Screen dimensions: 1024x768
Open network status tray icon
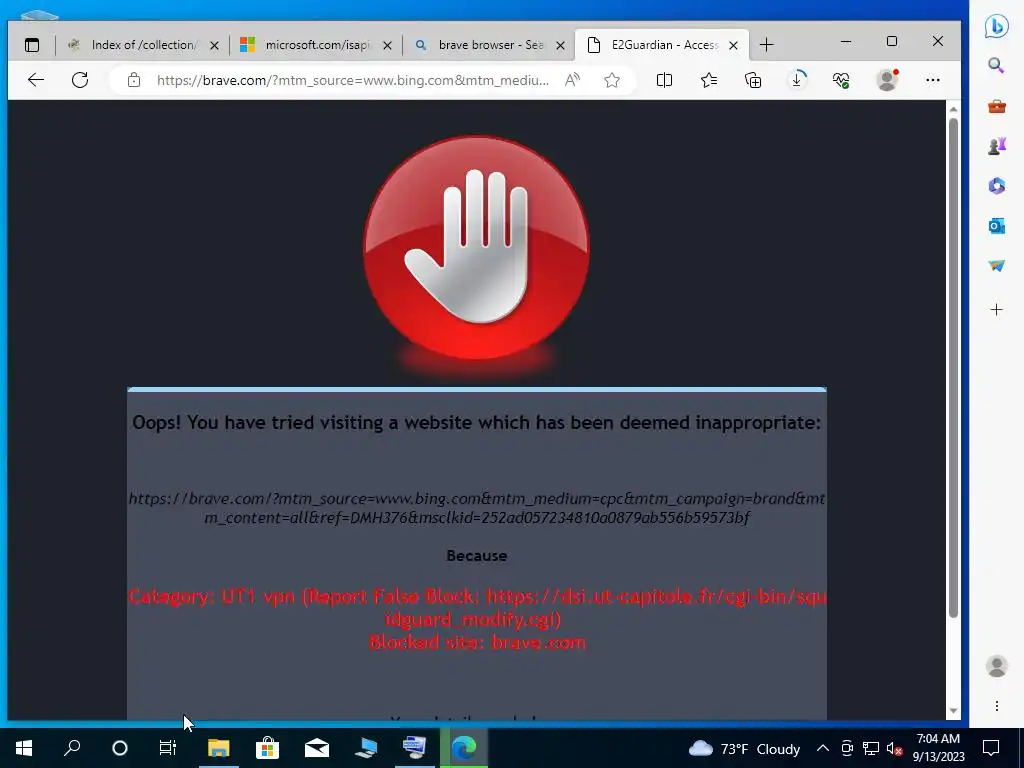click(871, 748)
